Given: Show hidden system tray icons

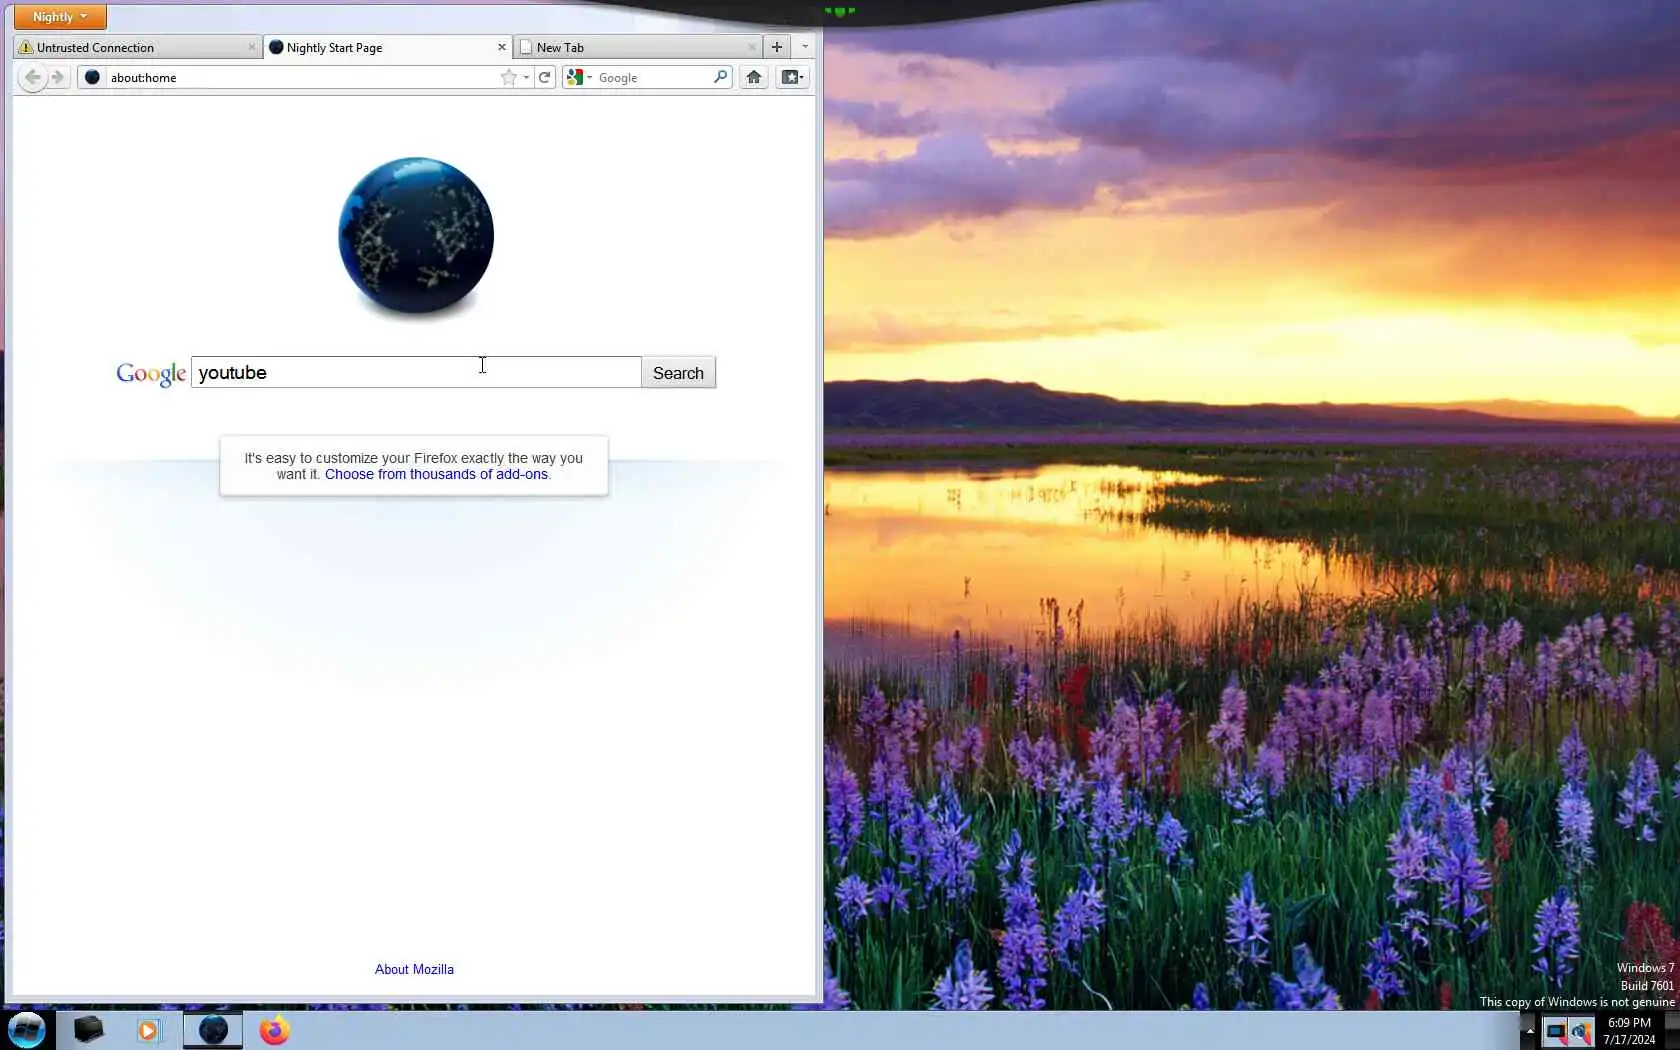Looking at the screenshot, I should tap(1529, 1031).
